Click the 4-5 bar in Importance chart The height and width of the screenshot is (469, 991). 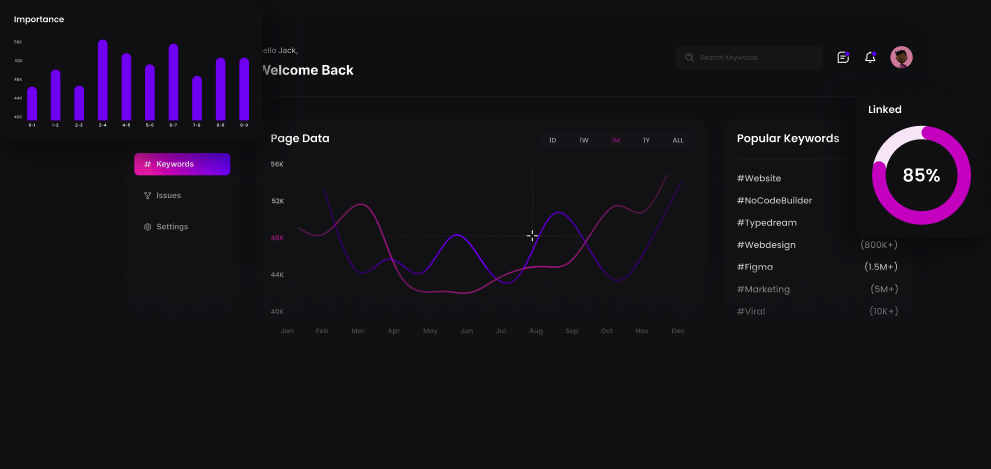[126, 87]
